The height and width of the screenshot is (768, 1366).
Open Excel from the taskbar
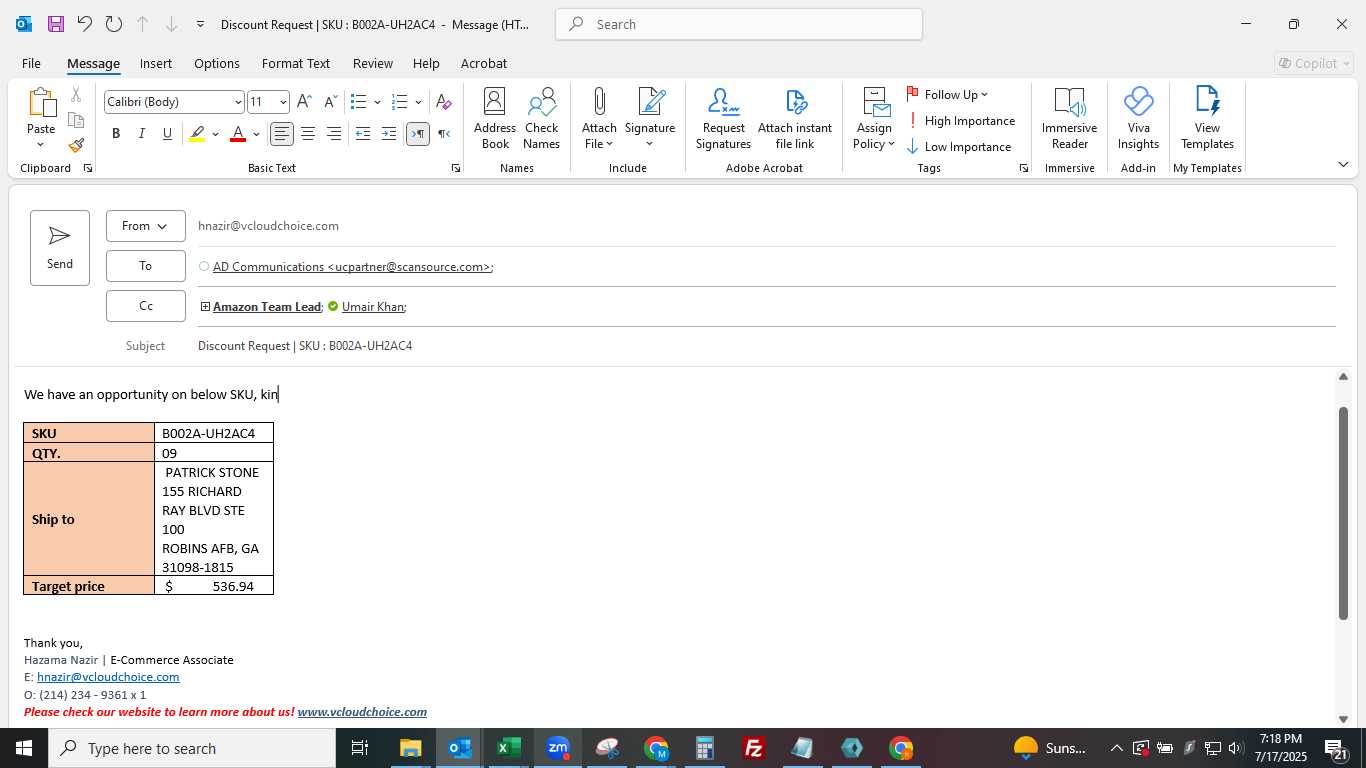tap(509, 748)
